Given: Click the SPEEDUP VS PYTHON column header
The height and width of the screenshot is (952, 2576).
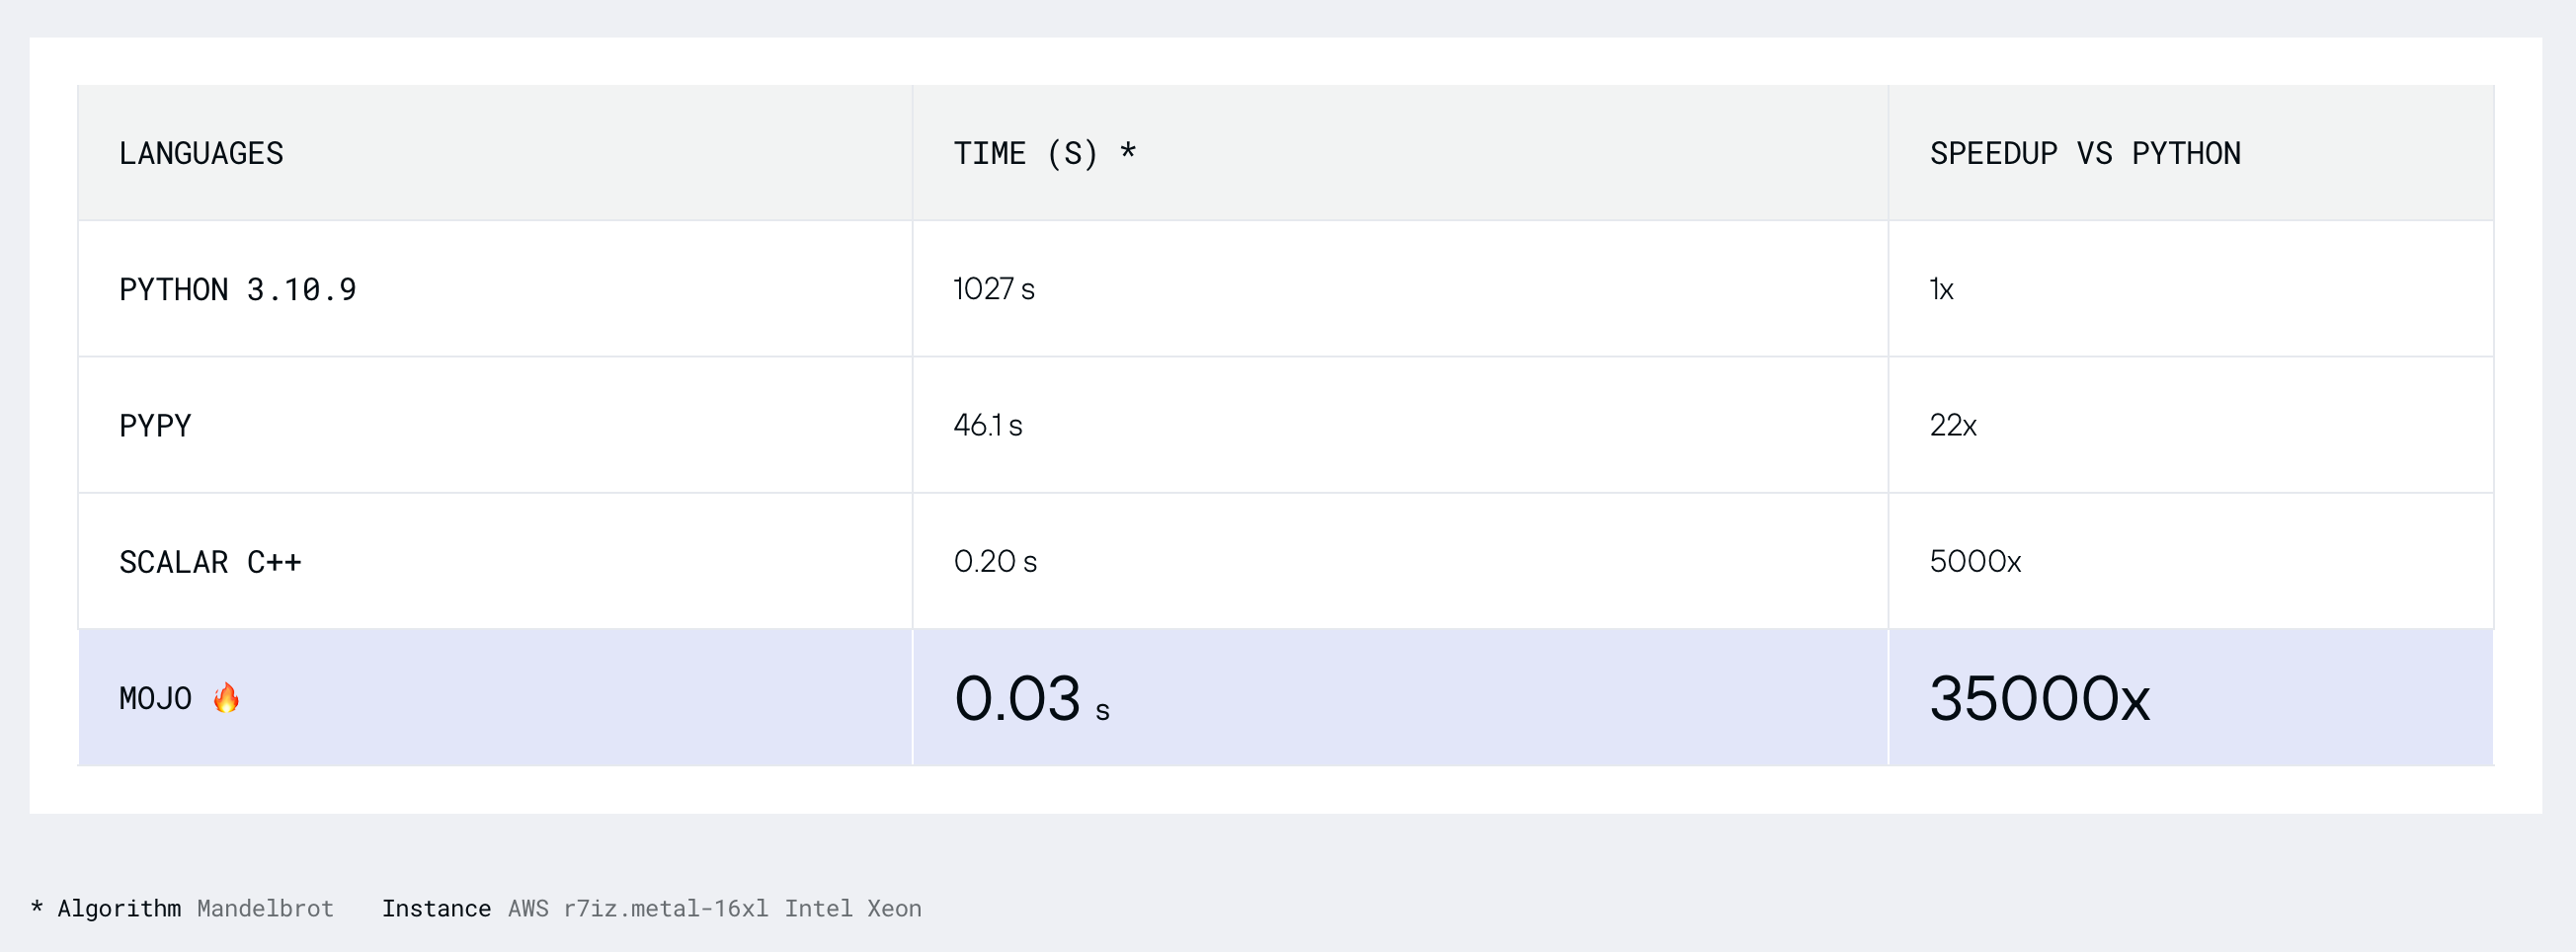Looking at the screenshot, I should pyautogui.click(x=2084, y=154).
